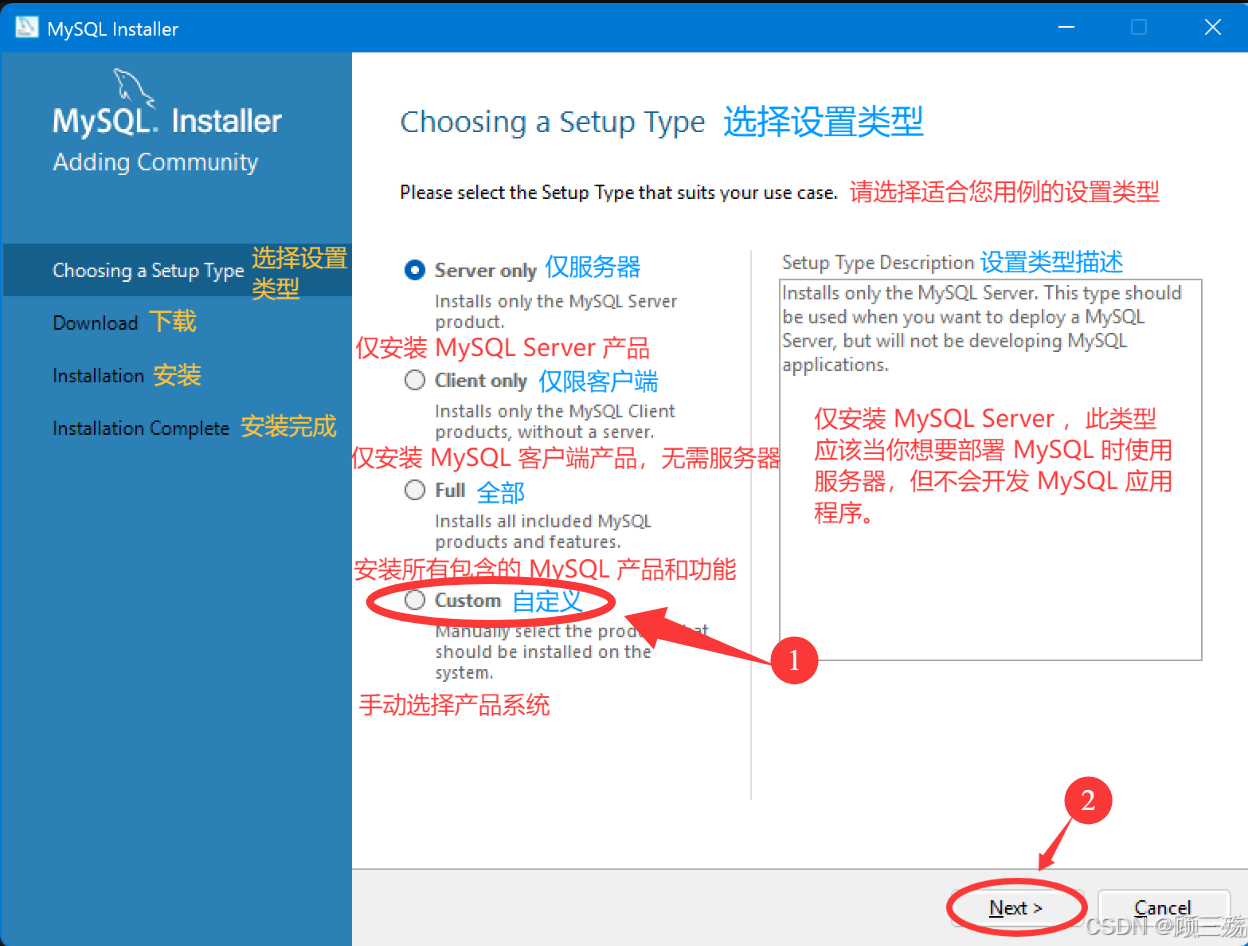Screen dimensions: 1248x946
Task: Click the 'Setup Type Description' label
Action: coord(878,263)
